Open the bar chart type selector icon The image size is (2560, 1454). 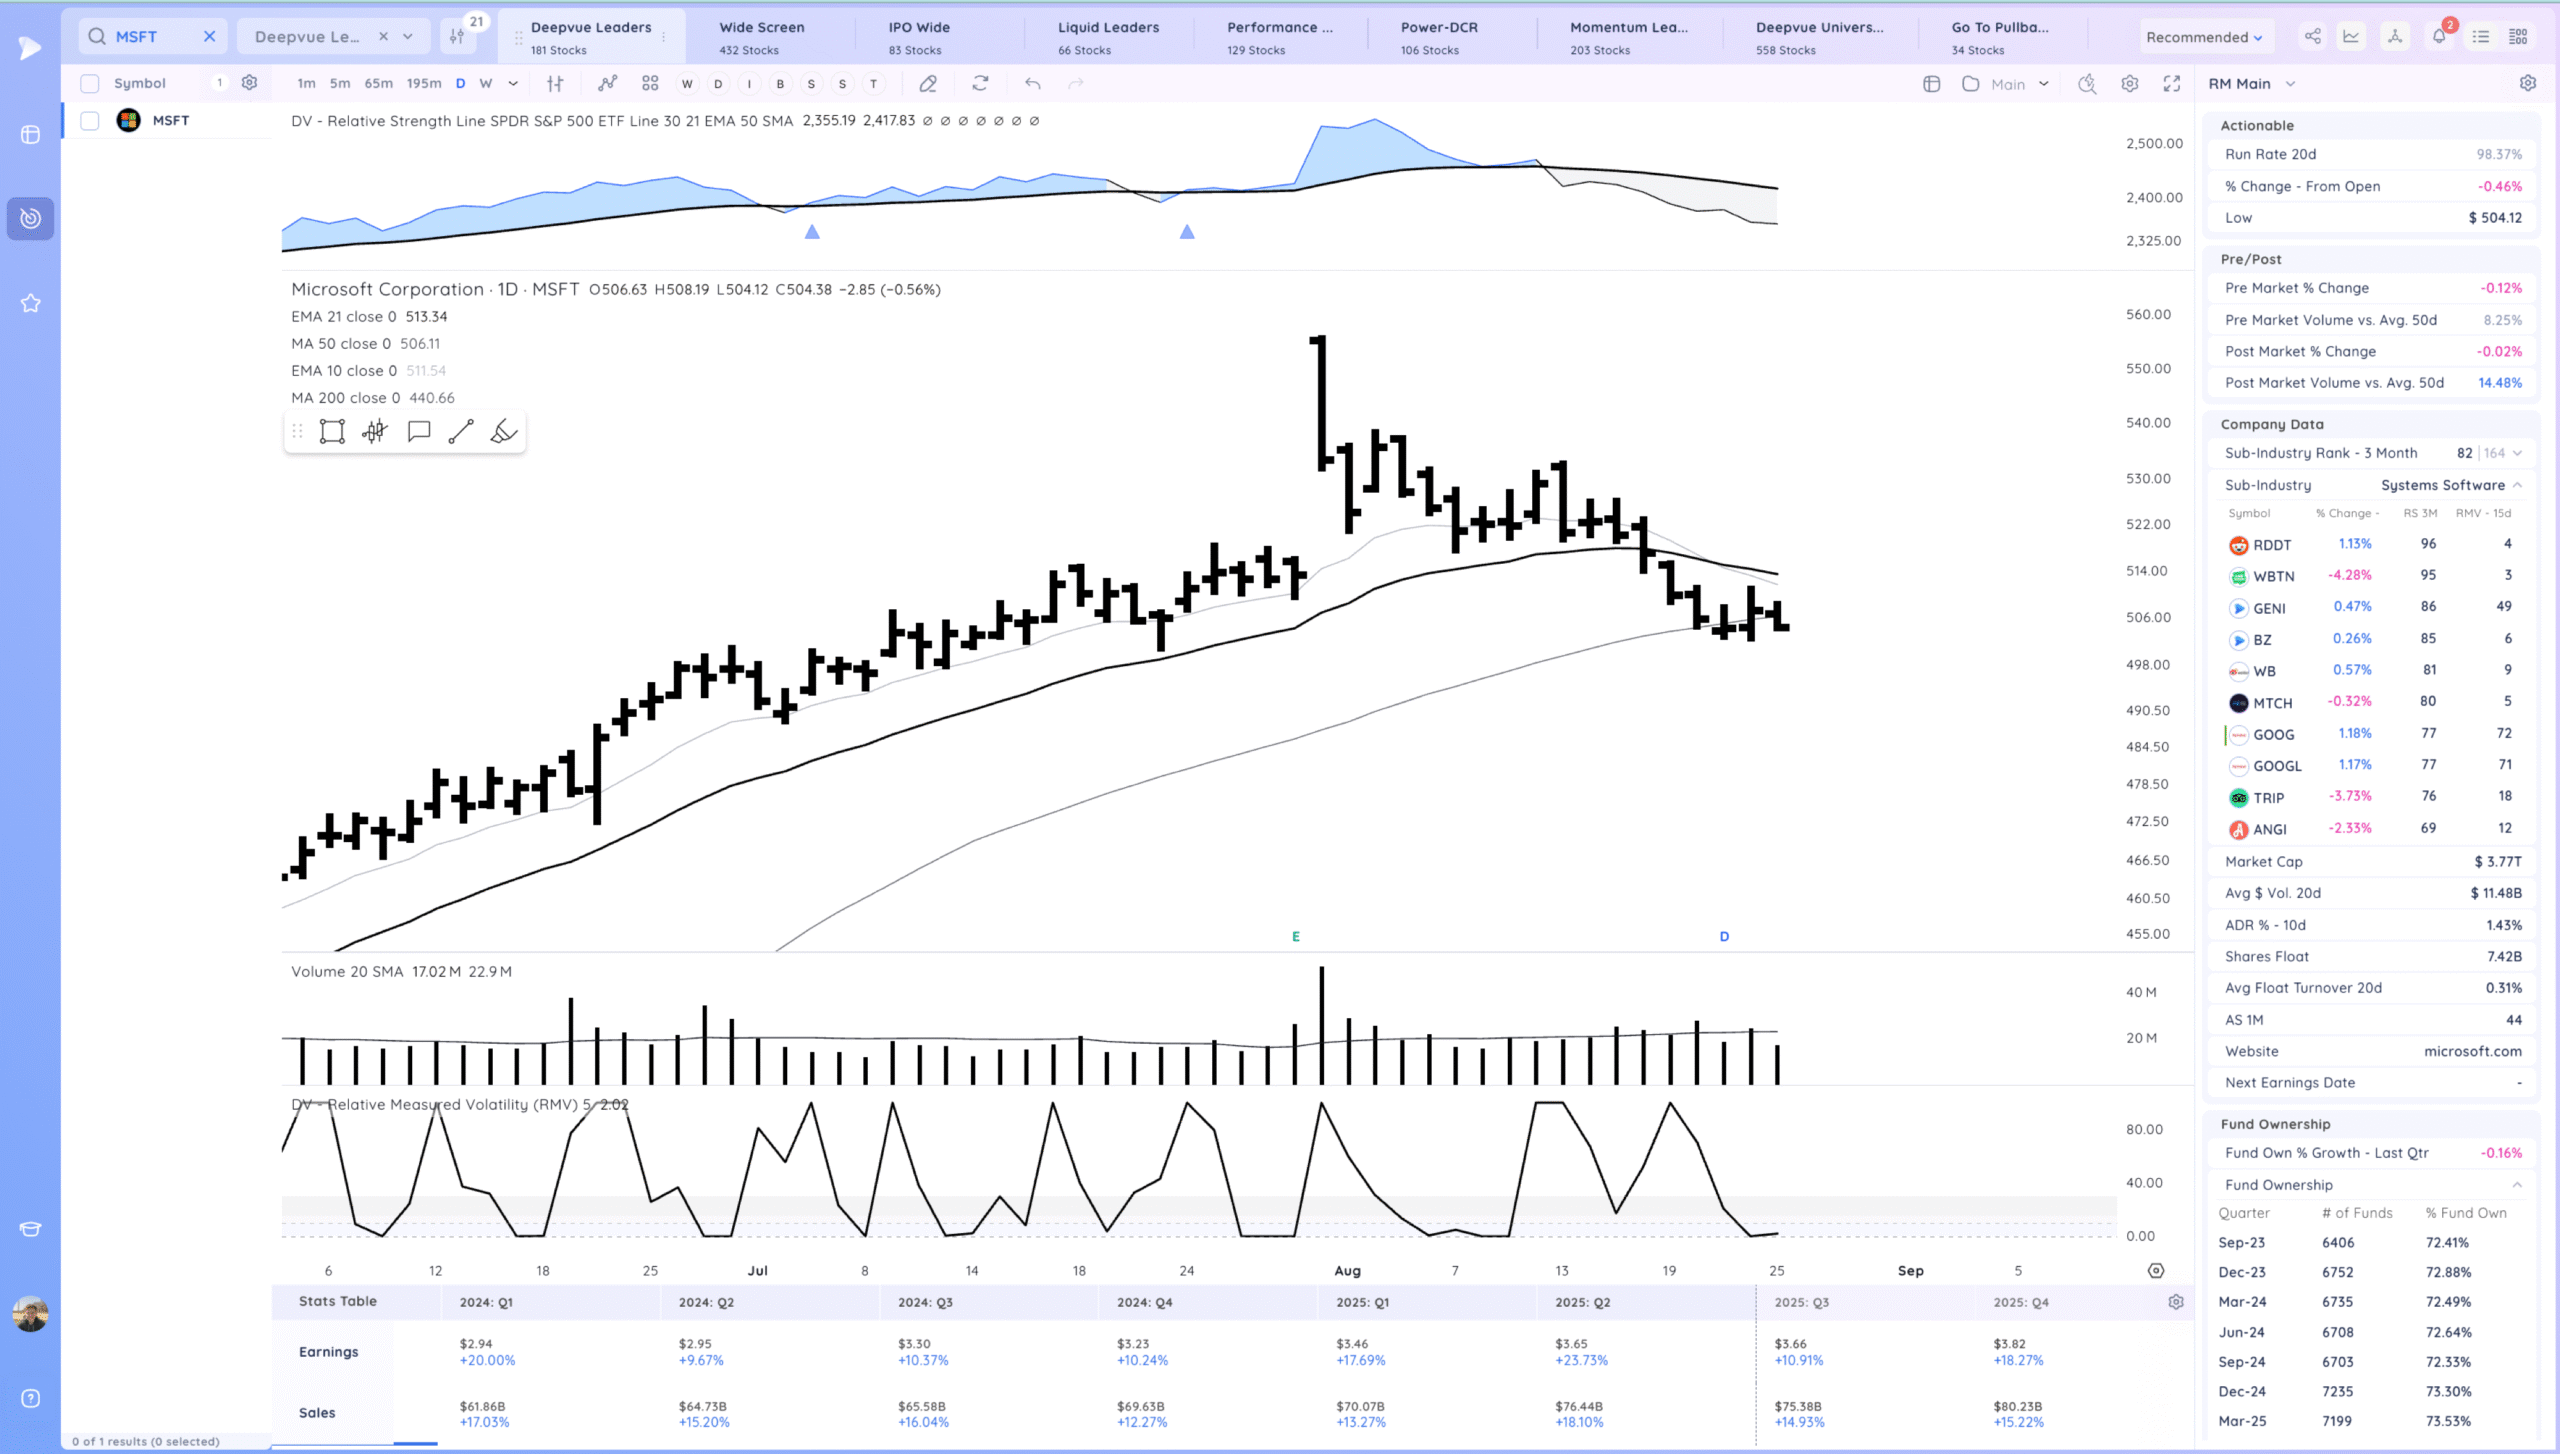555,84
